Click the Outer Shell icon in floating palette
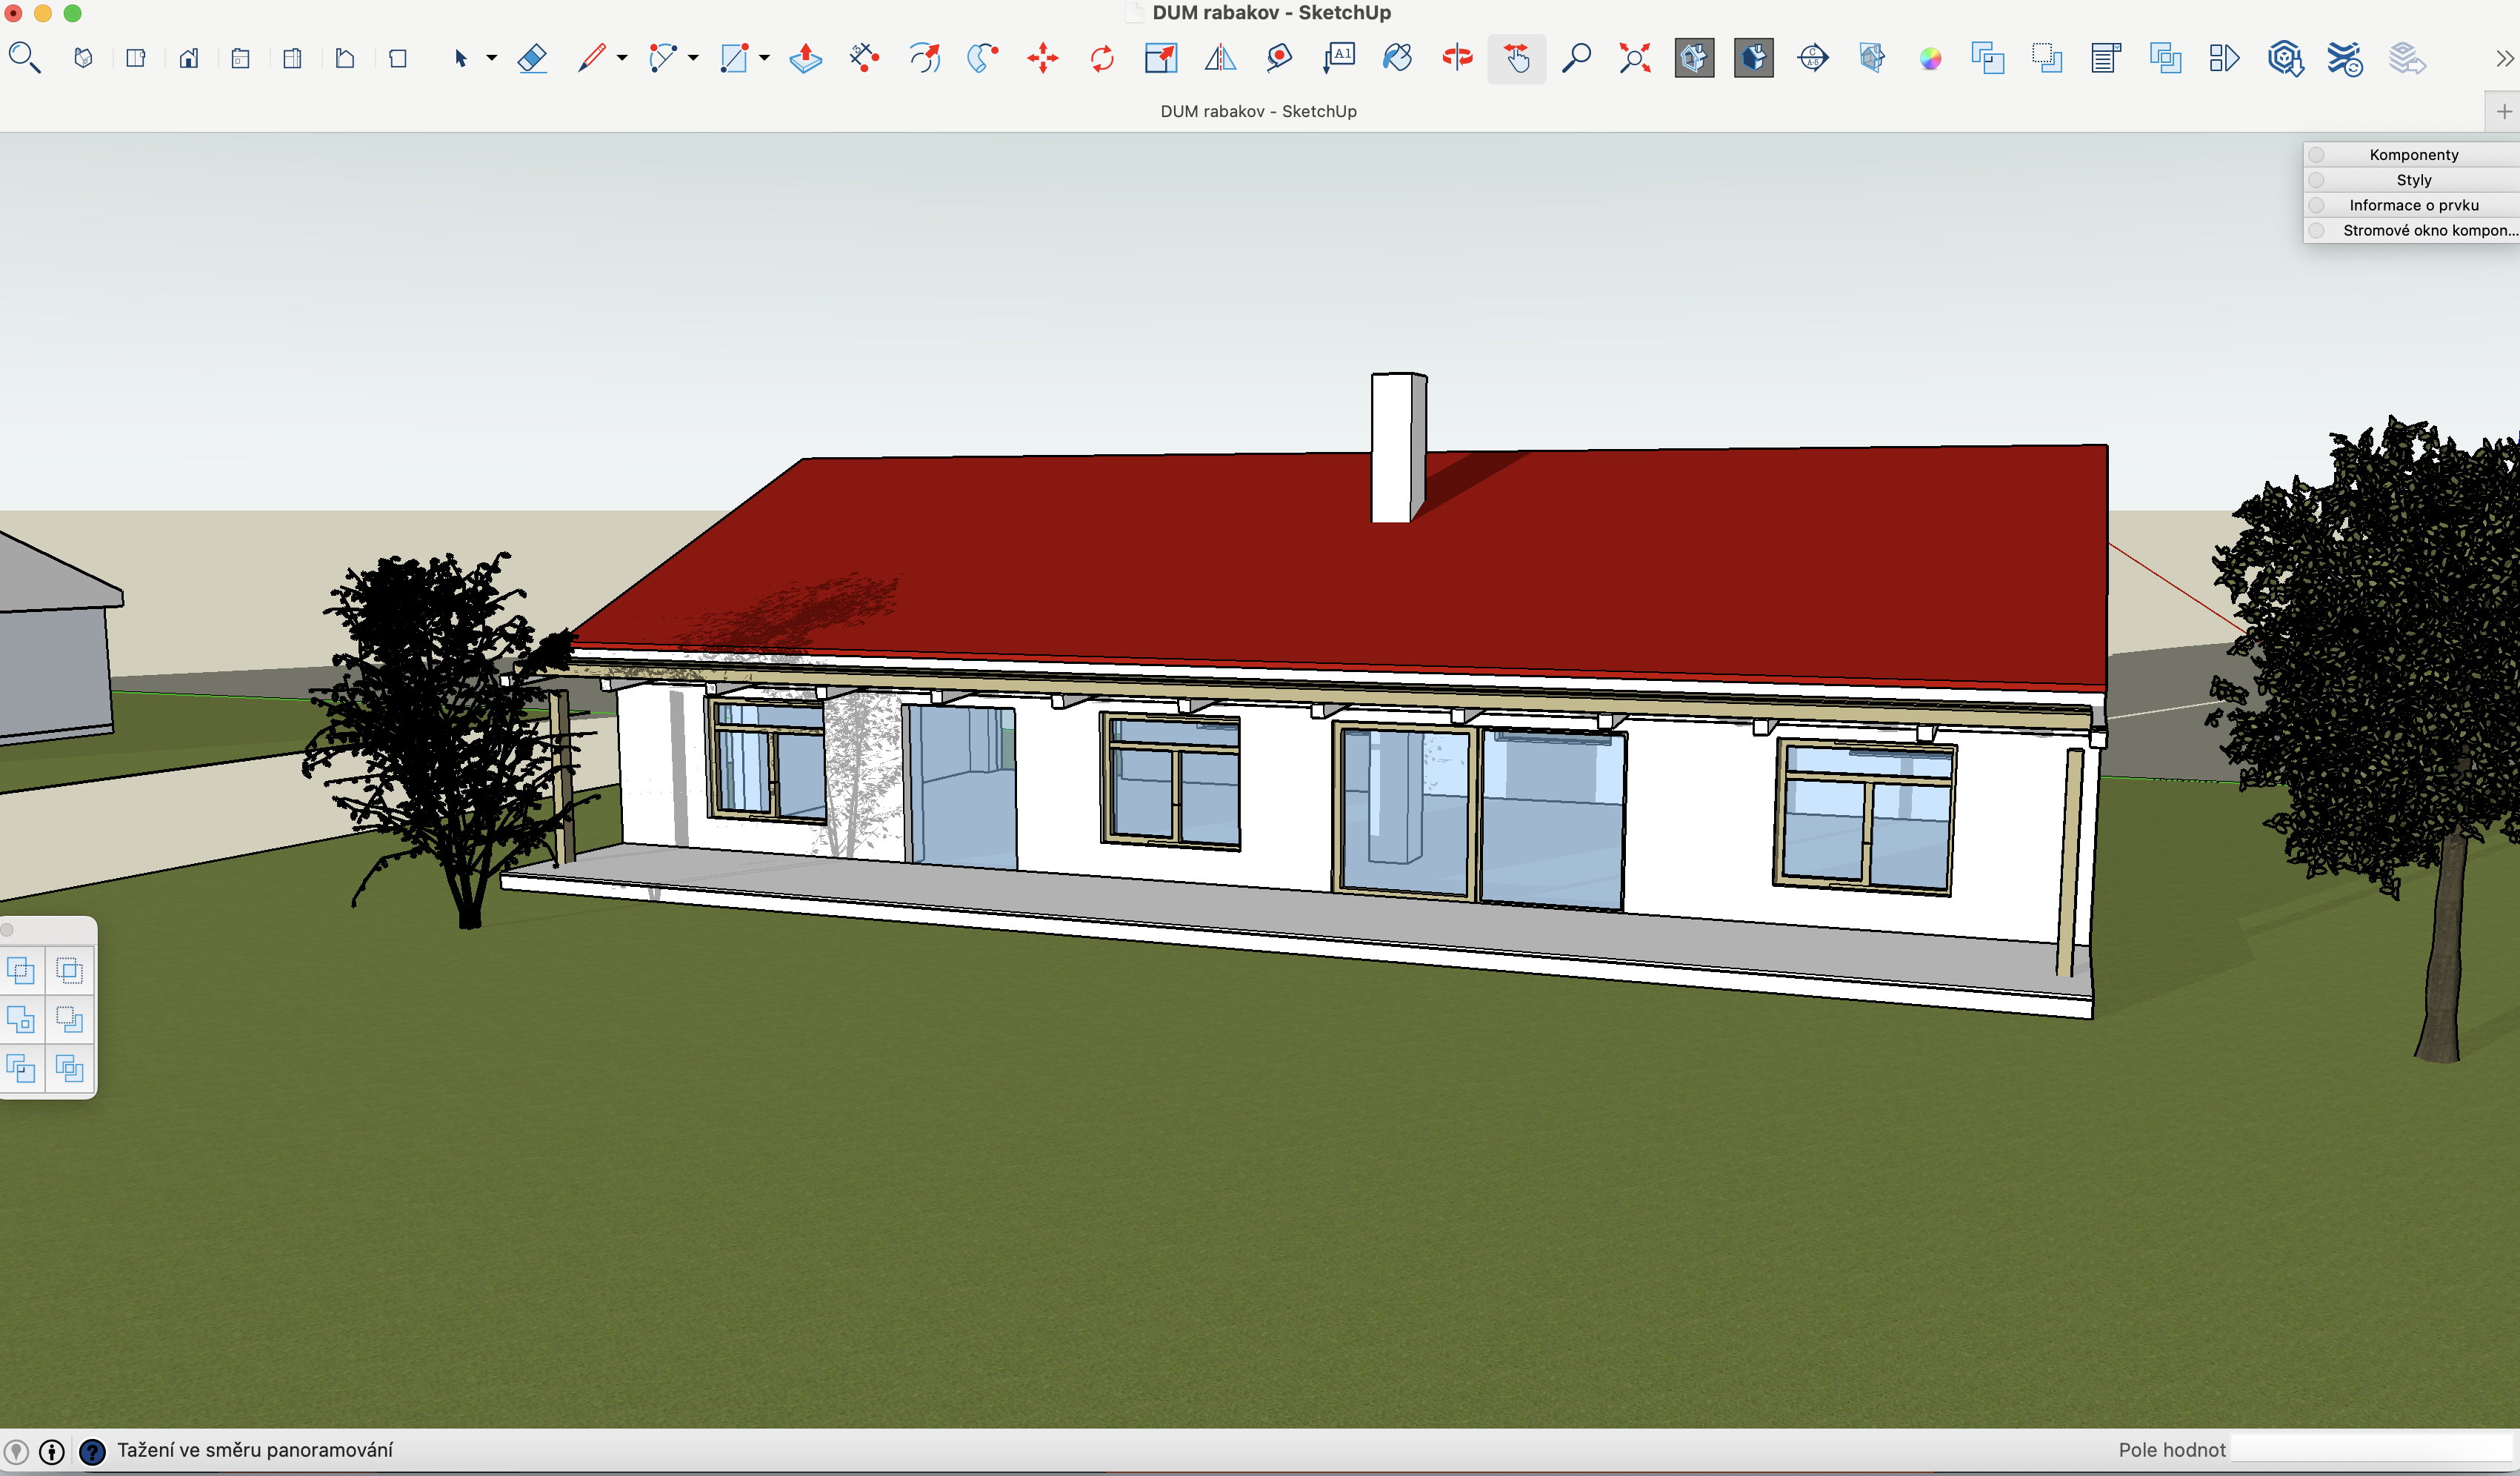Image resolution: width=2520 pixels, height=1476 pixels. [20, 970]
